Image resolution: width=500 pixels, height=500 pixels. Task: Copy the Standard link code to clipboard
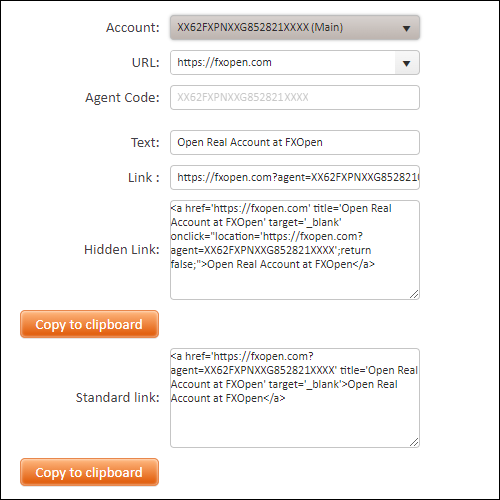click(89, 472)
